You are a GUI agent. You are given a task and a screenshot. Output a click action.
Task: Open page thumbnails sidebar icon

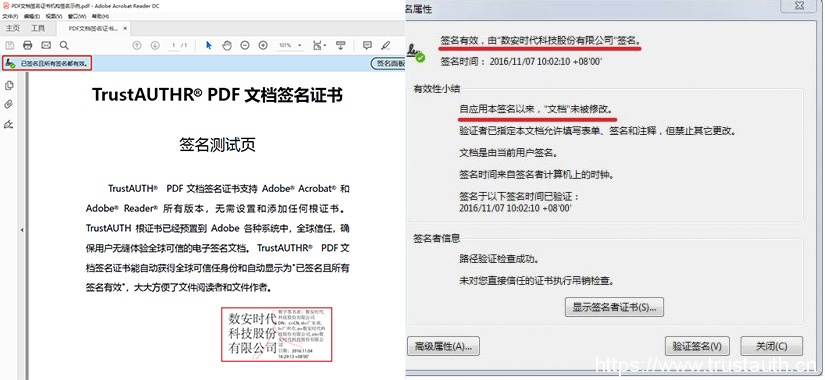(9, 85)
